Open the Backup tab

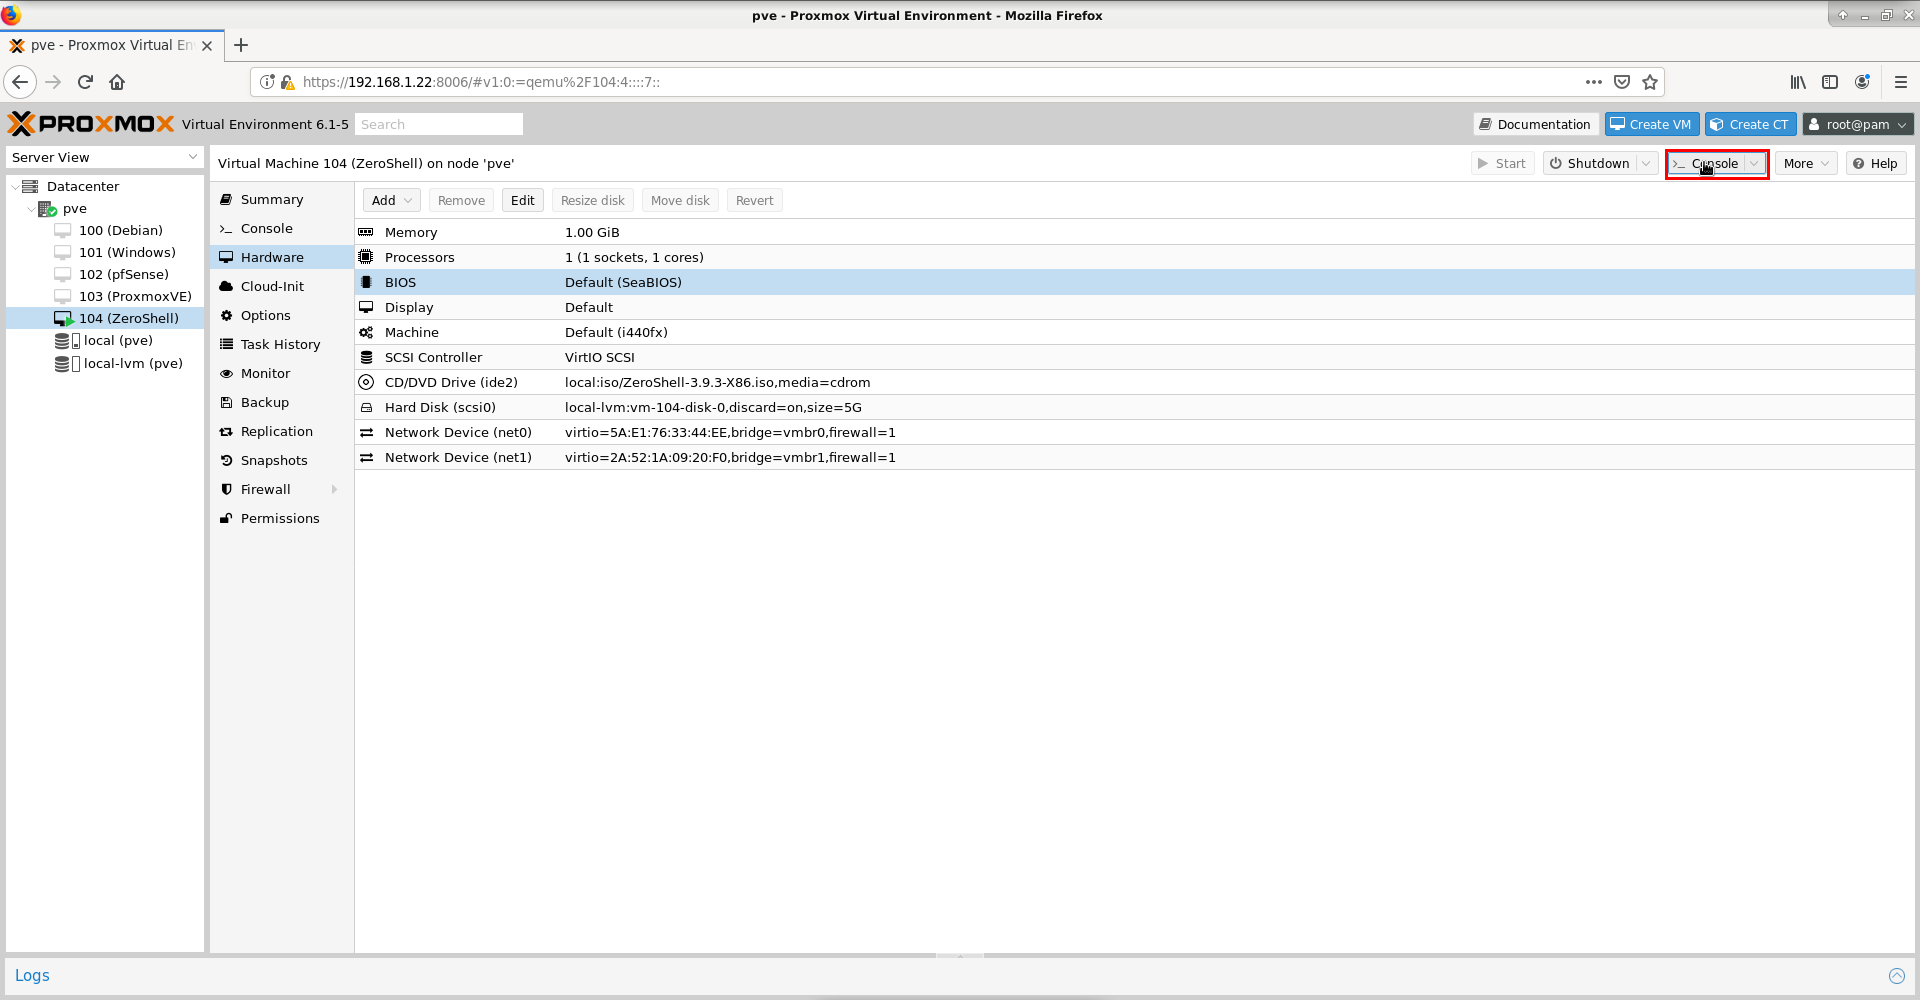point(282,402)
